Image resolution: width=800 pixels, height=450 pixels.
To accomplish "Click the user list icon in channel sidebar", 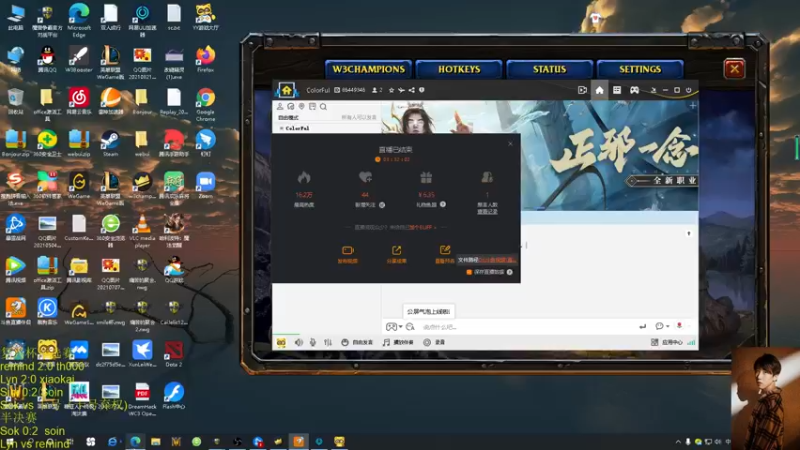I will point(280,107).
